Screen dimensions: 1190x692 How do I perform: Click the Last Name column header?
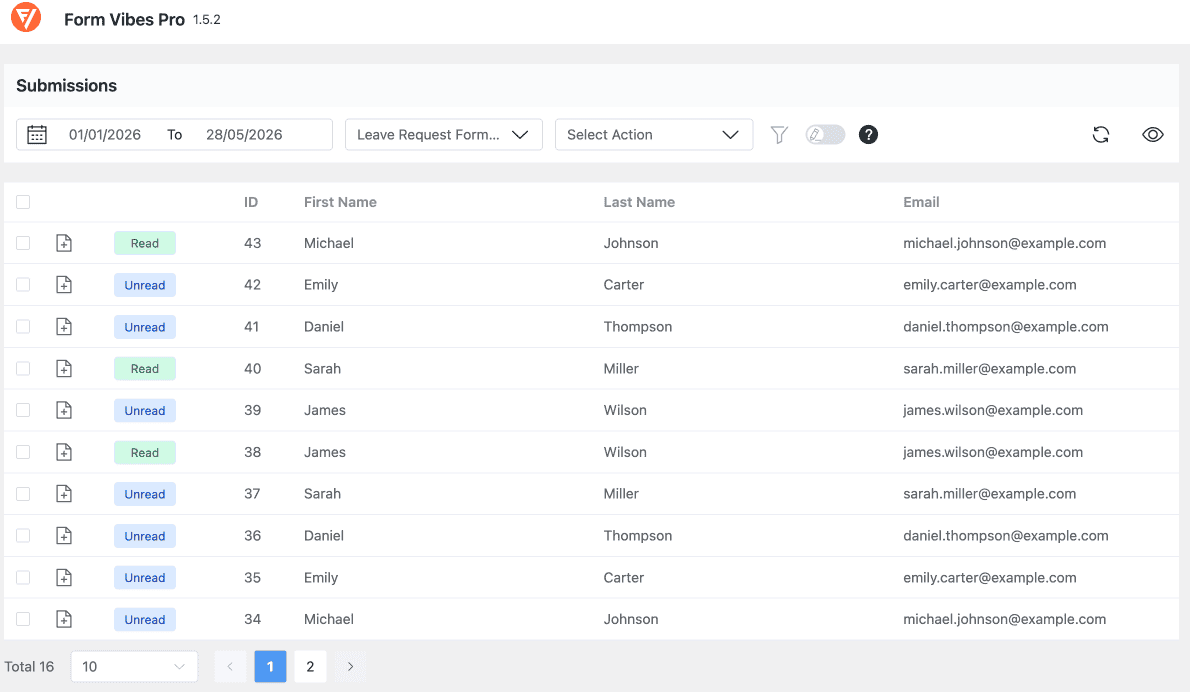[x=639, y=202]
